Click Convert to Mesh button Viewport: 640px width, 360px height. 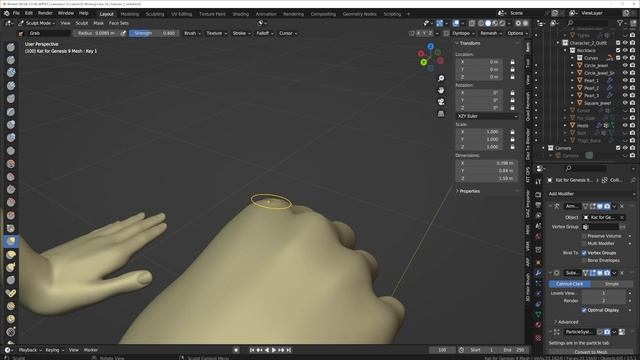tap(591, 352)
